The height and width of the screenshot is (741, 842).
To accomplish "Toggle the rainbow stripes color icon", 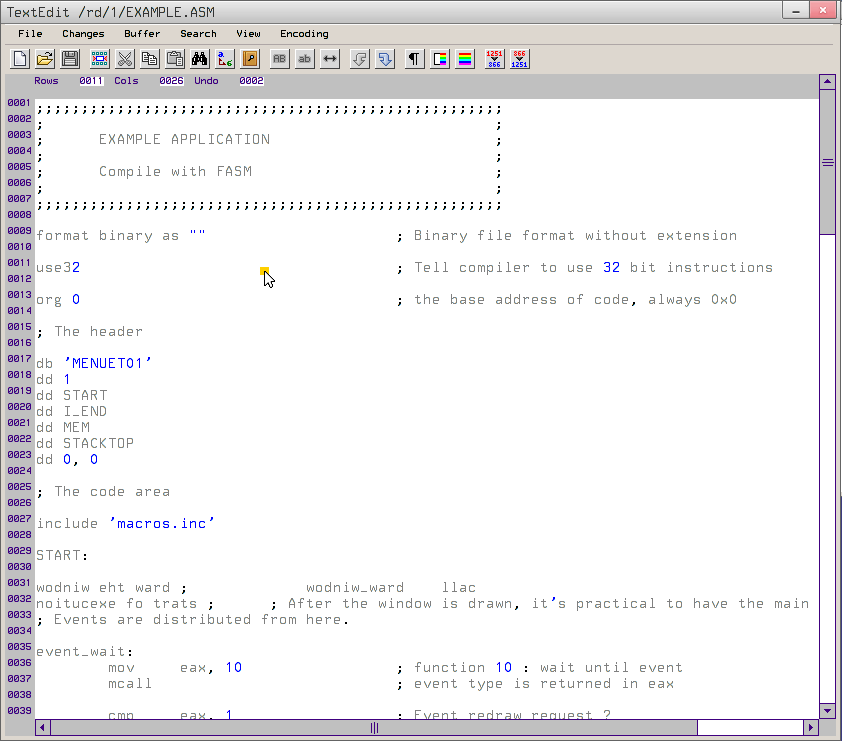I will point(465,59).
